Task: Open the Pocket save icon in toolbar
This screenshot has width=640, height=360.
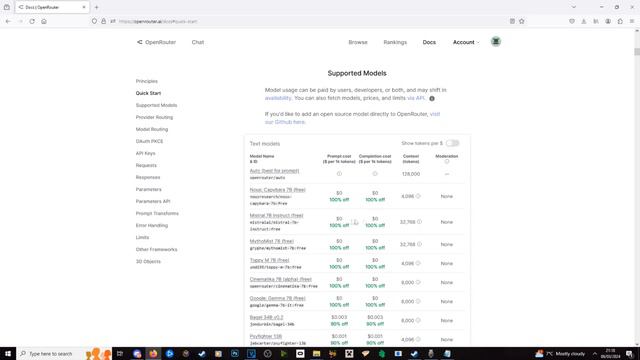Action: coord(572,21)
